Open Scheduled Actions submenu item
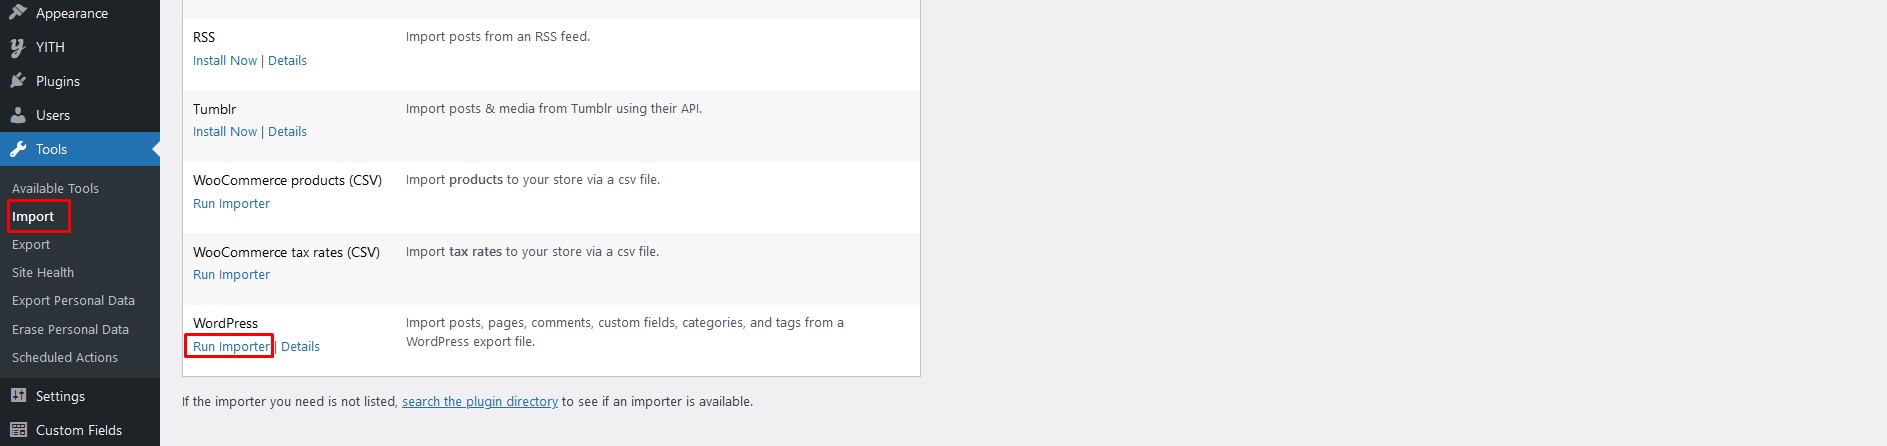 pos(65,357)
